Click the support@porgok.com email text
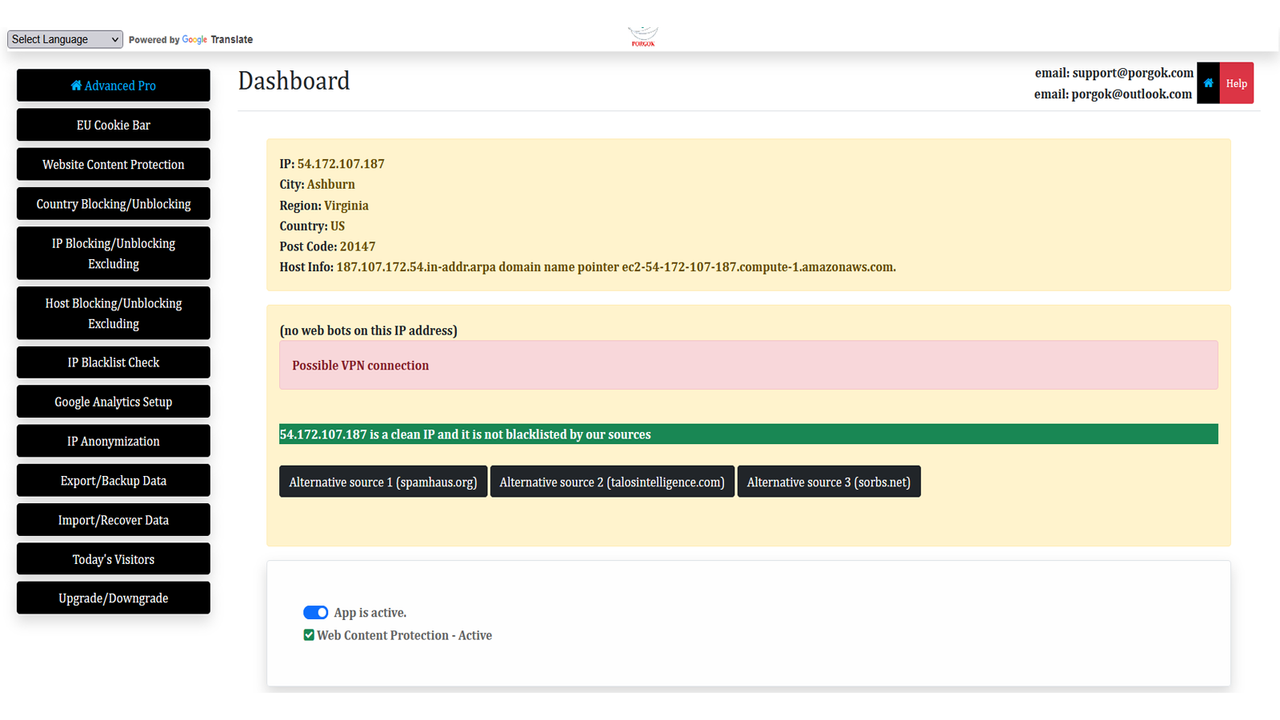The height and width of the screenshot is (720, 1280). tap(1133, 73)
